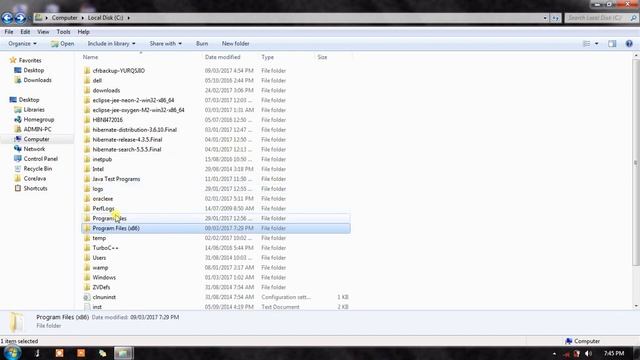Select CoreJava folder in the sidebar
This screenshot has width=640, height=360.
point(35,178)
